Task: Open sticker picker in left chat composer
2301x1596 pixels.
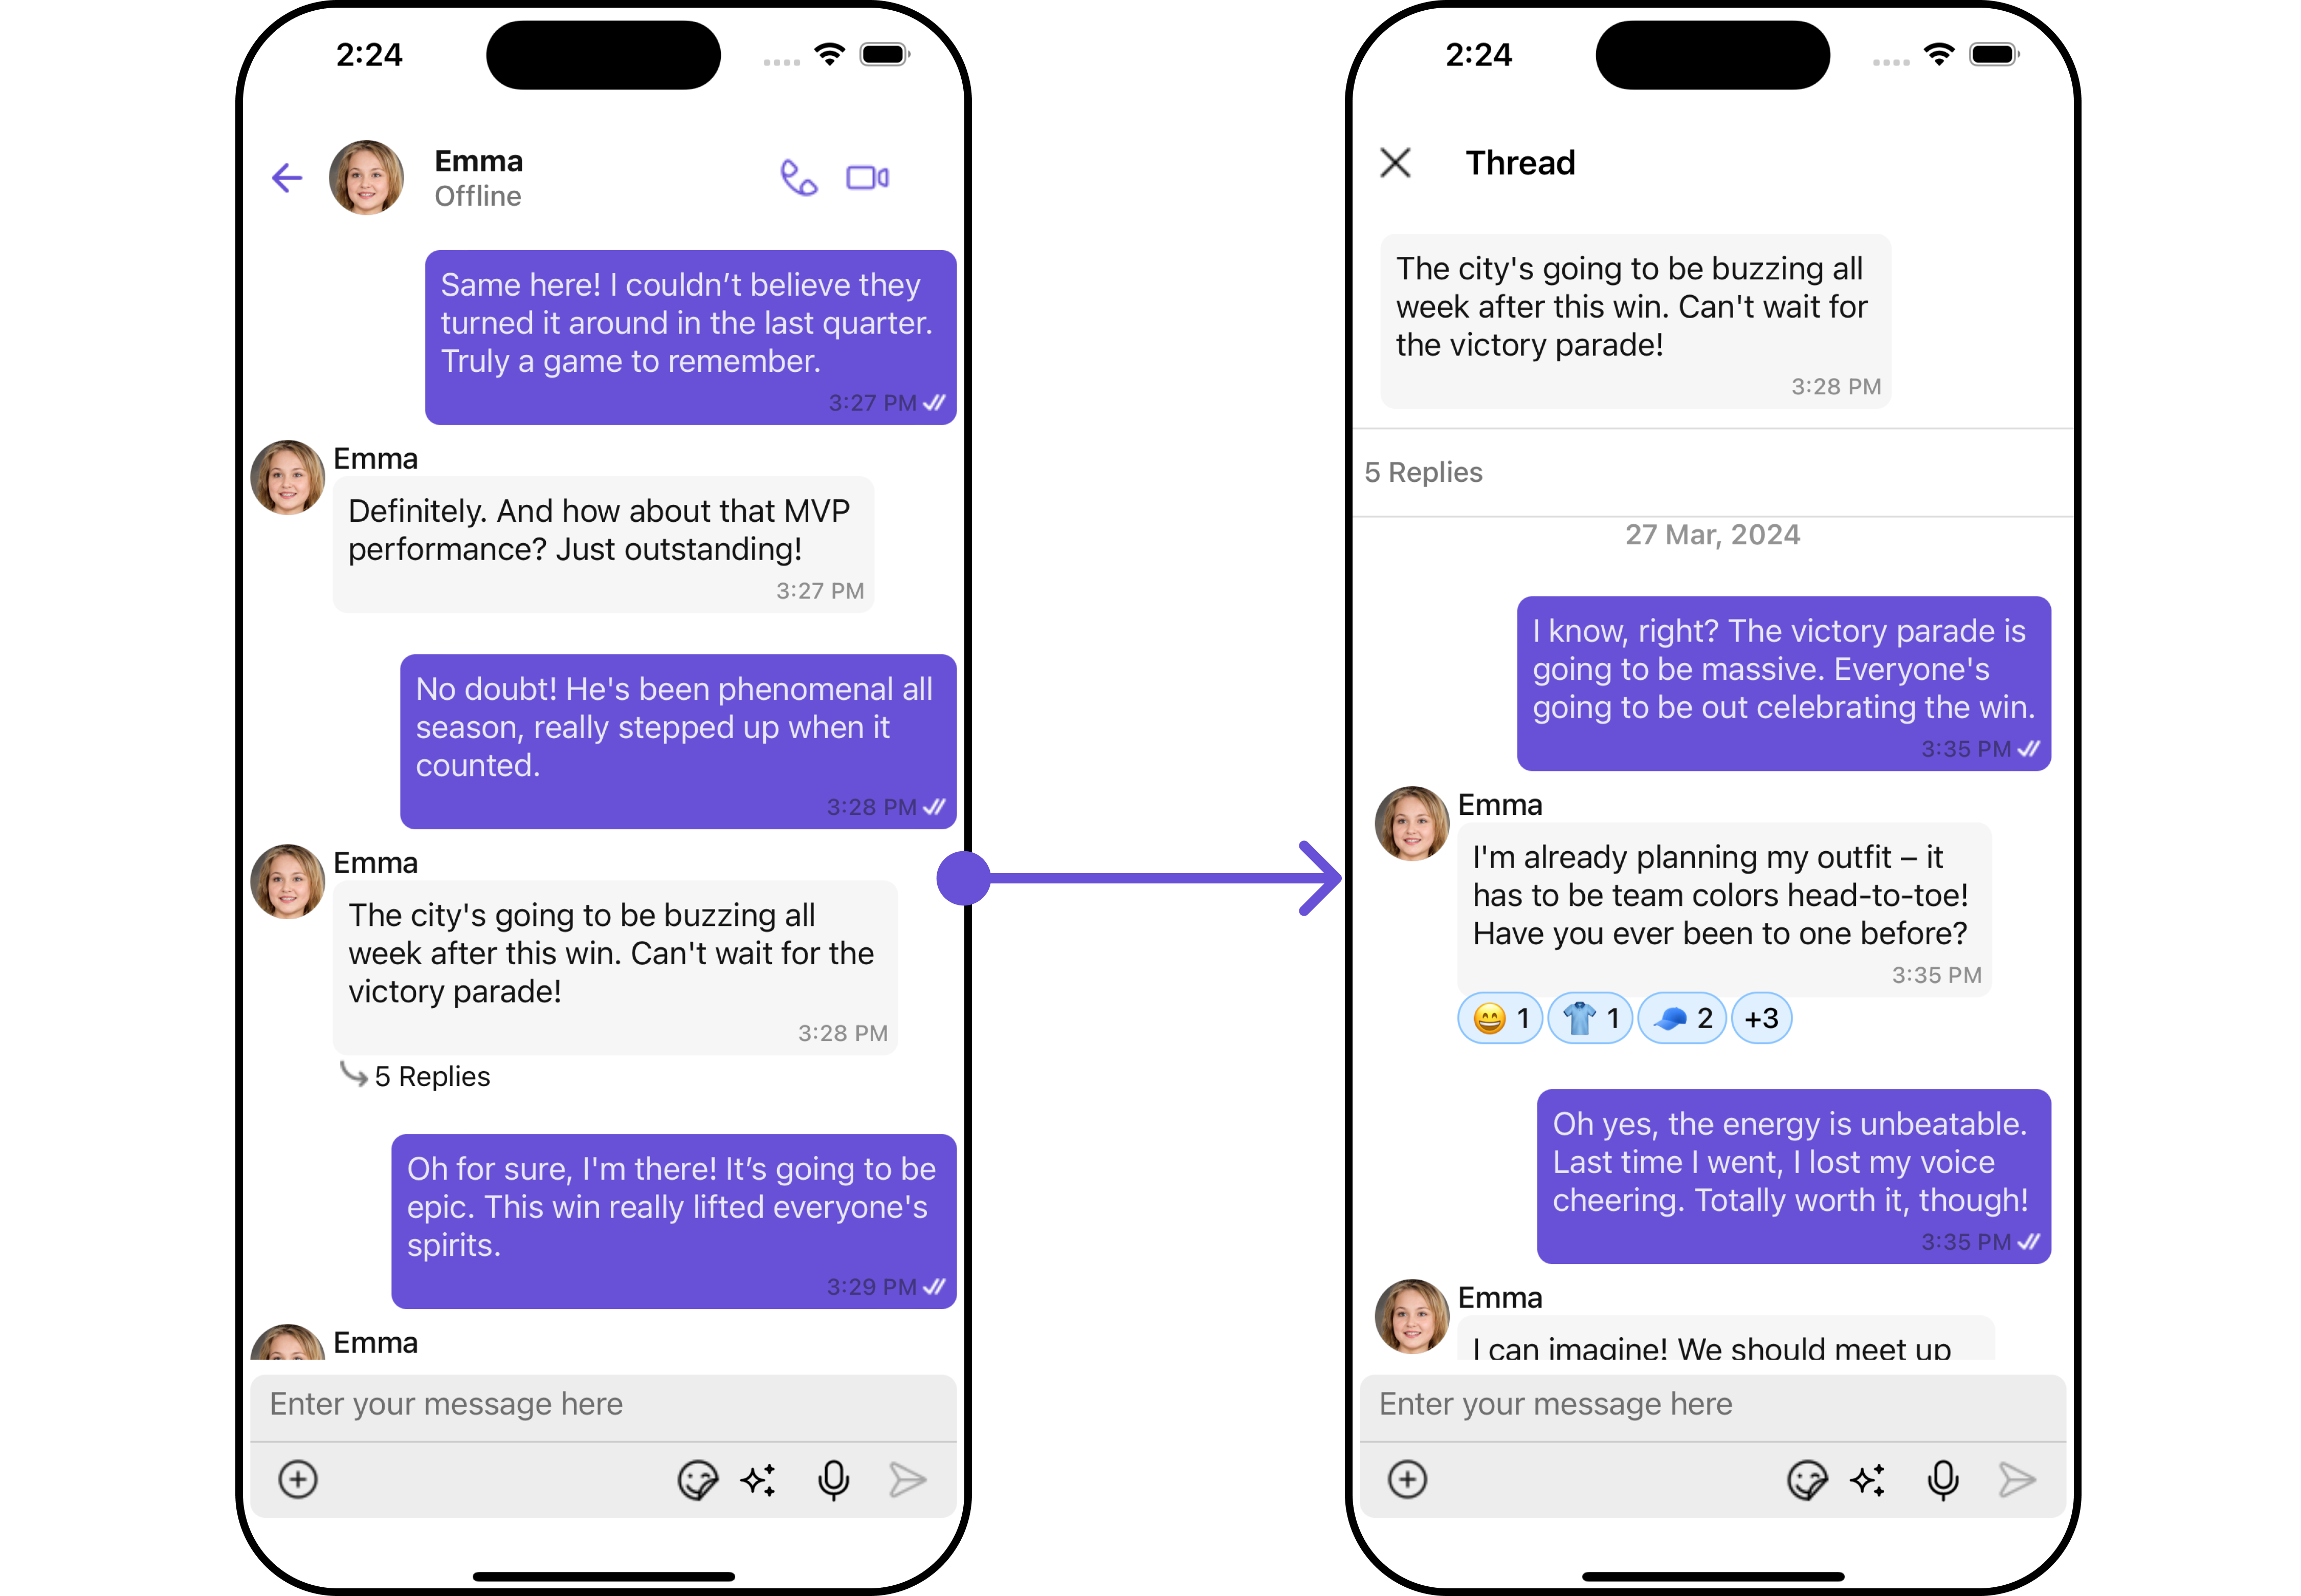Action: click(x=697, y=1480)
